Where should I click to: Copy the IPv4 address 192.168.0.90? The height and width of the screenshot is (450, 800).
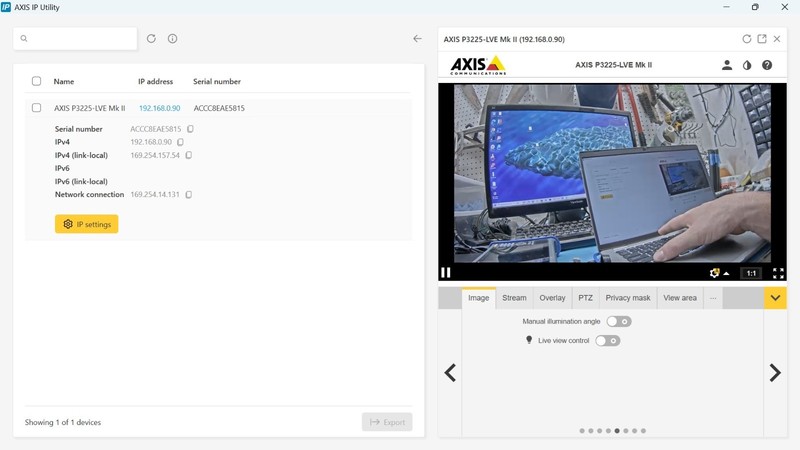point(180,142)
